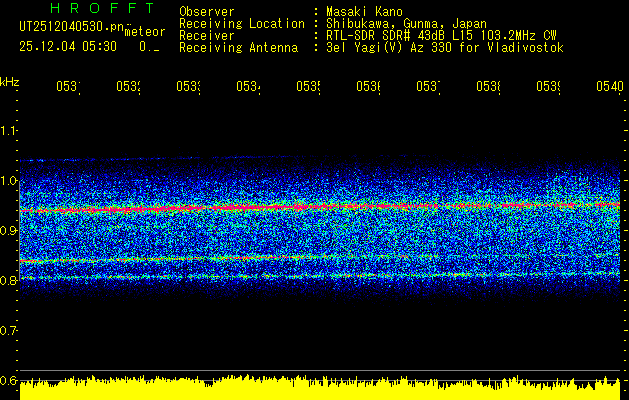Click the green 'meteor' label
This screenshot has height=400, width=629.
pyautogui.click(x=145, y=32)
